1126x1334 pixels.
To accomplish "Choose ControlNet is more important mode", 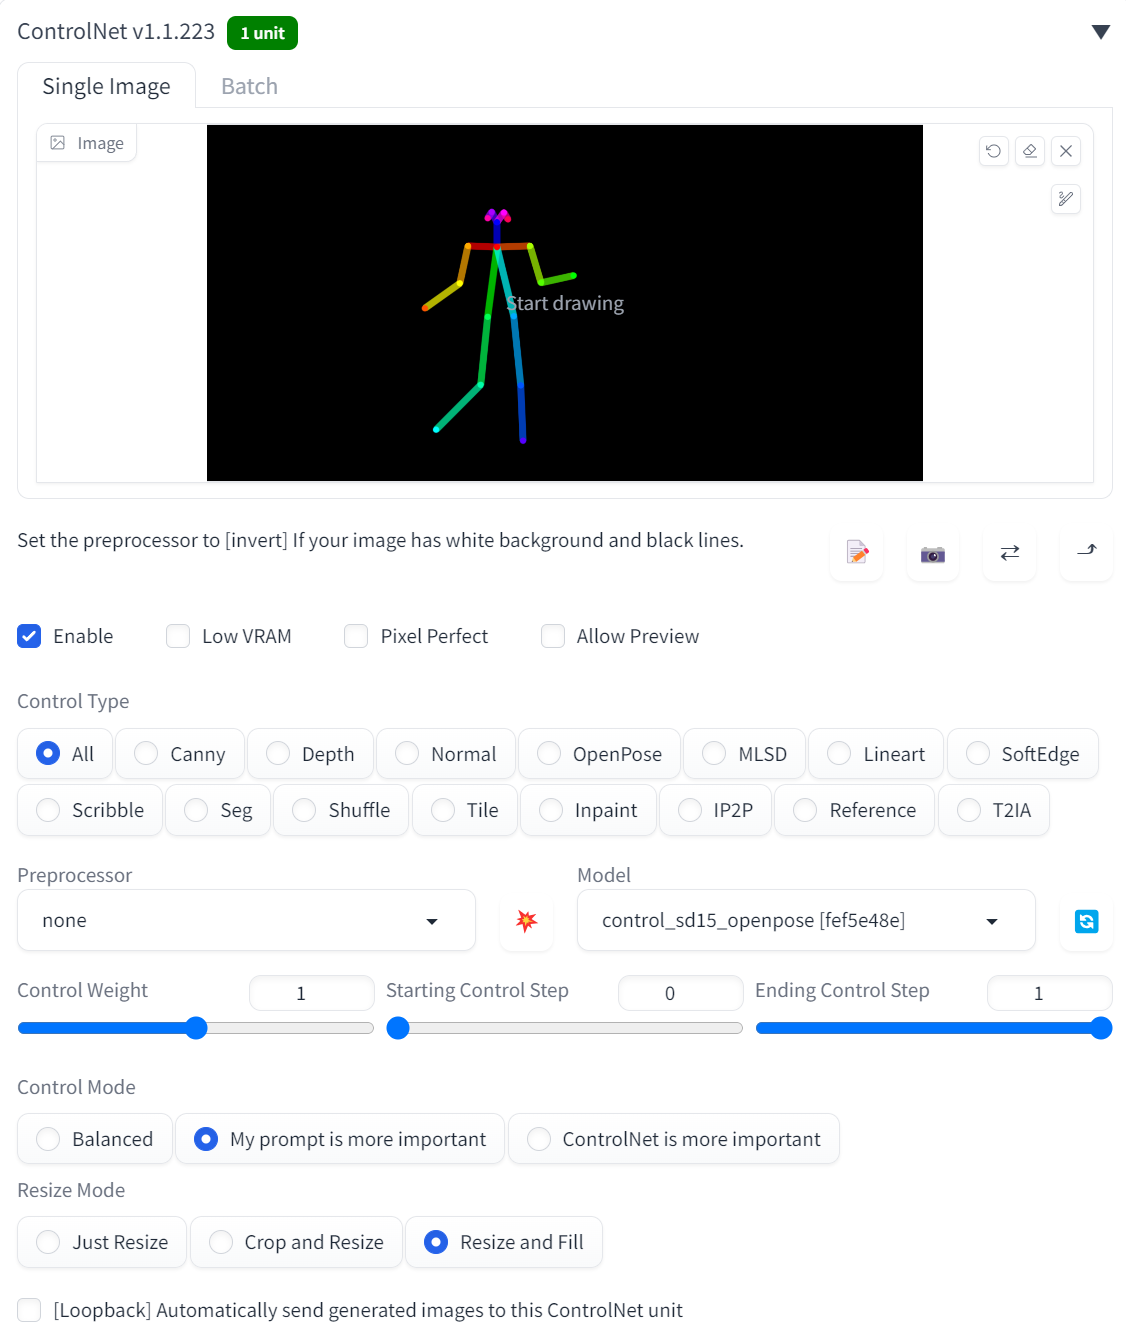I will 674,1139.
